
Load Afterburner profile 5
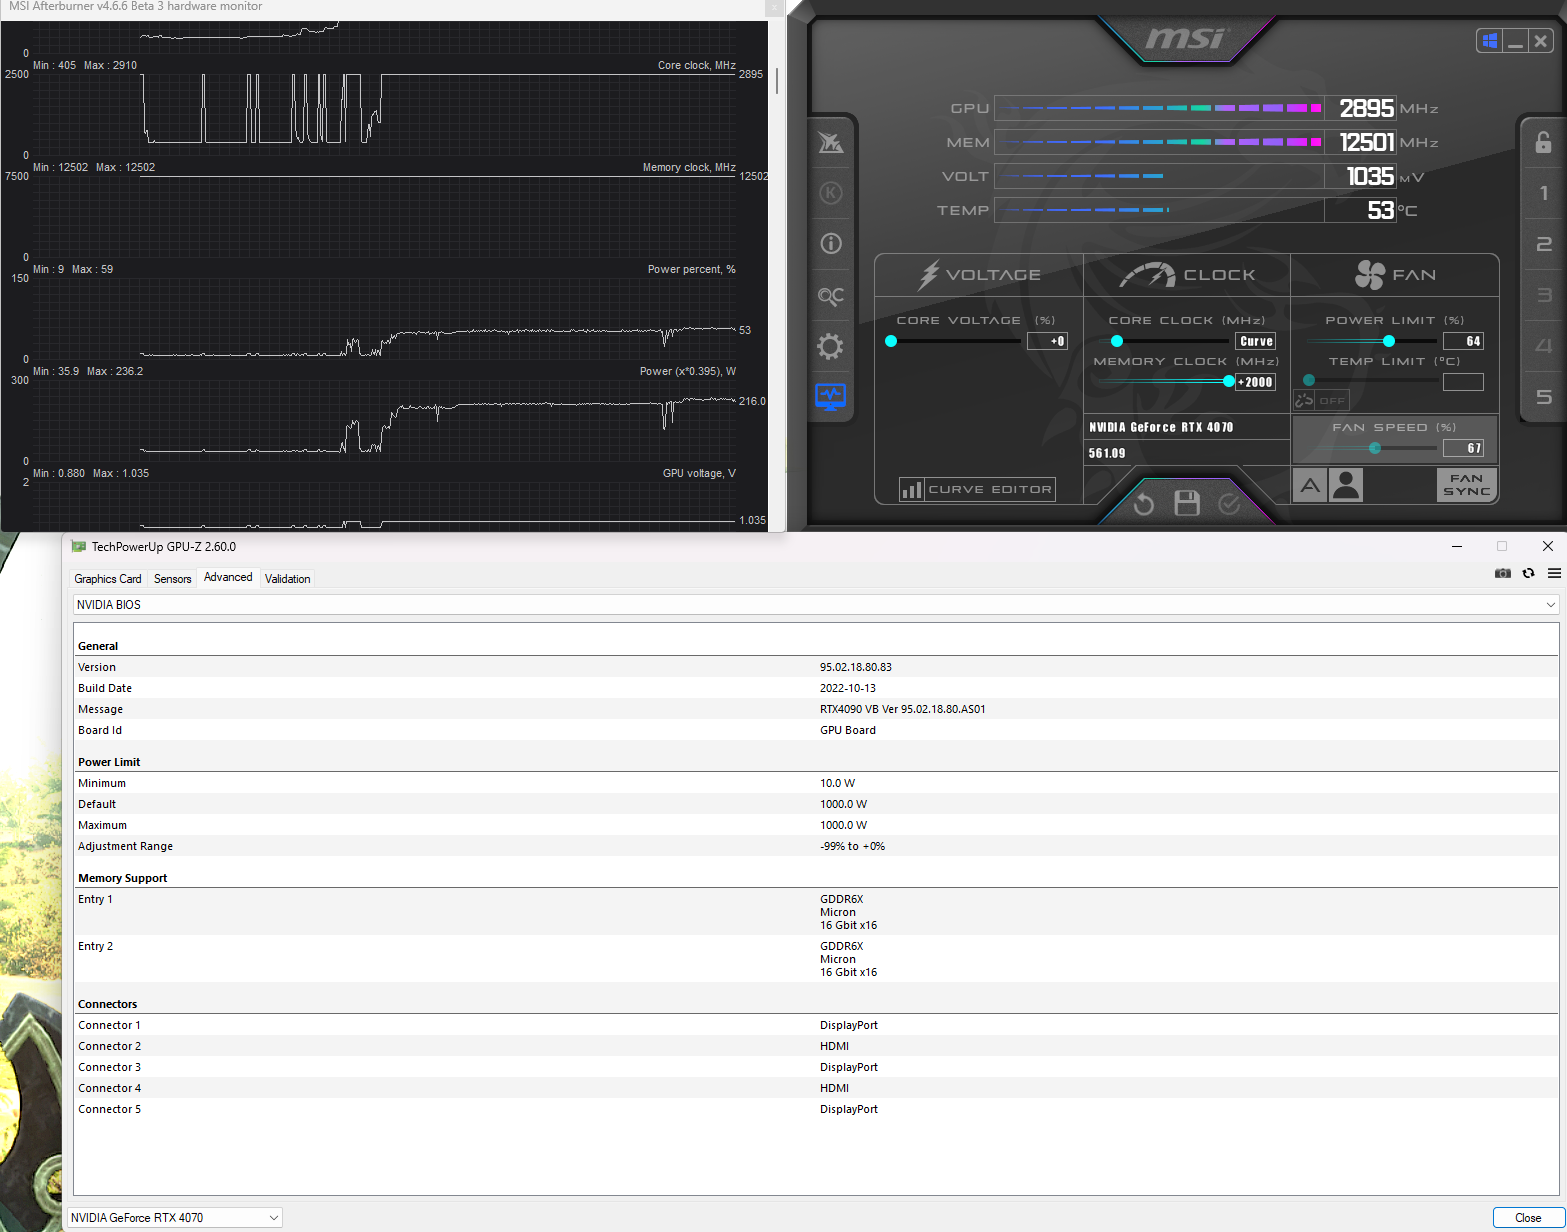1544,397
